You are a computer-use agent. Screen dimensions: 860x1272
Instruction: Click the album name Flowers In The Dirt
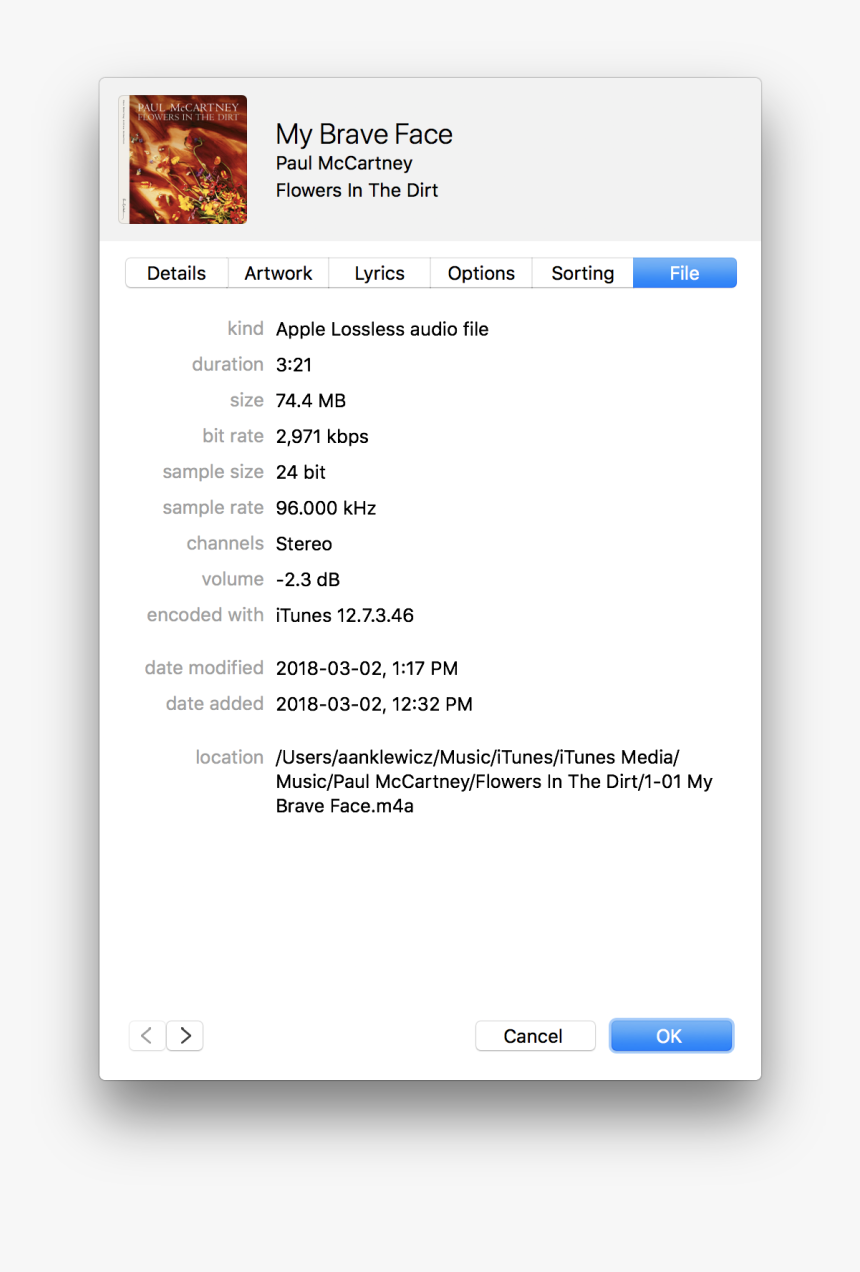(x=357, y=190)
